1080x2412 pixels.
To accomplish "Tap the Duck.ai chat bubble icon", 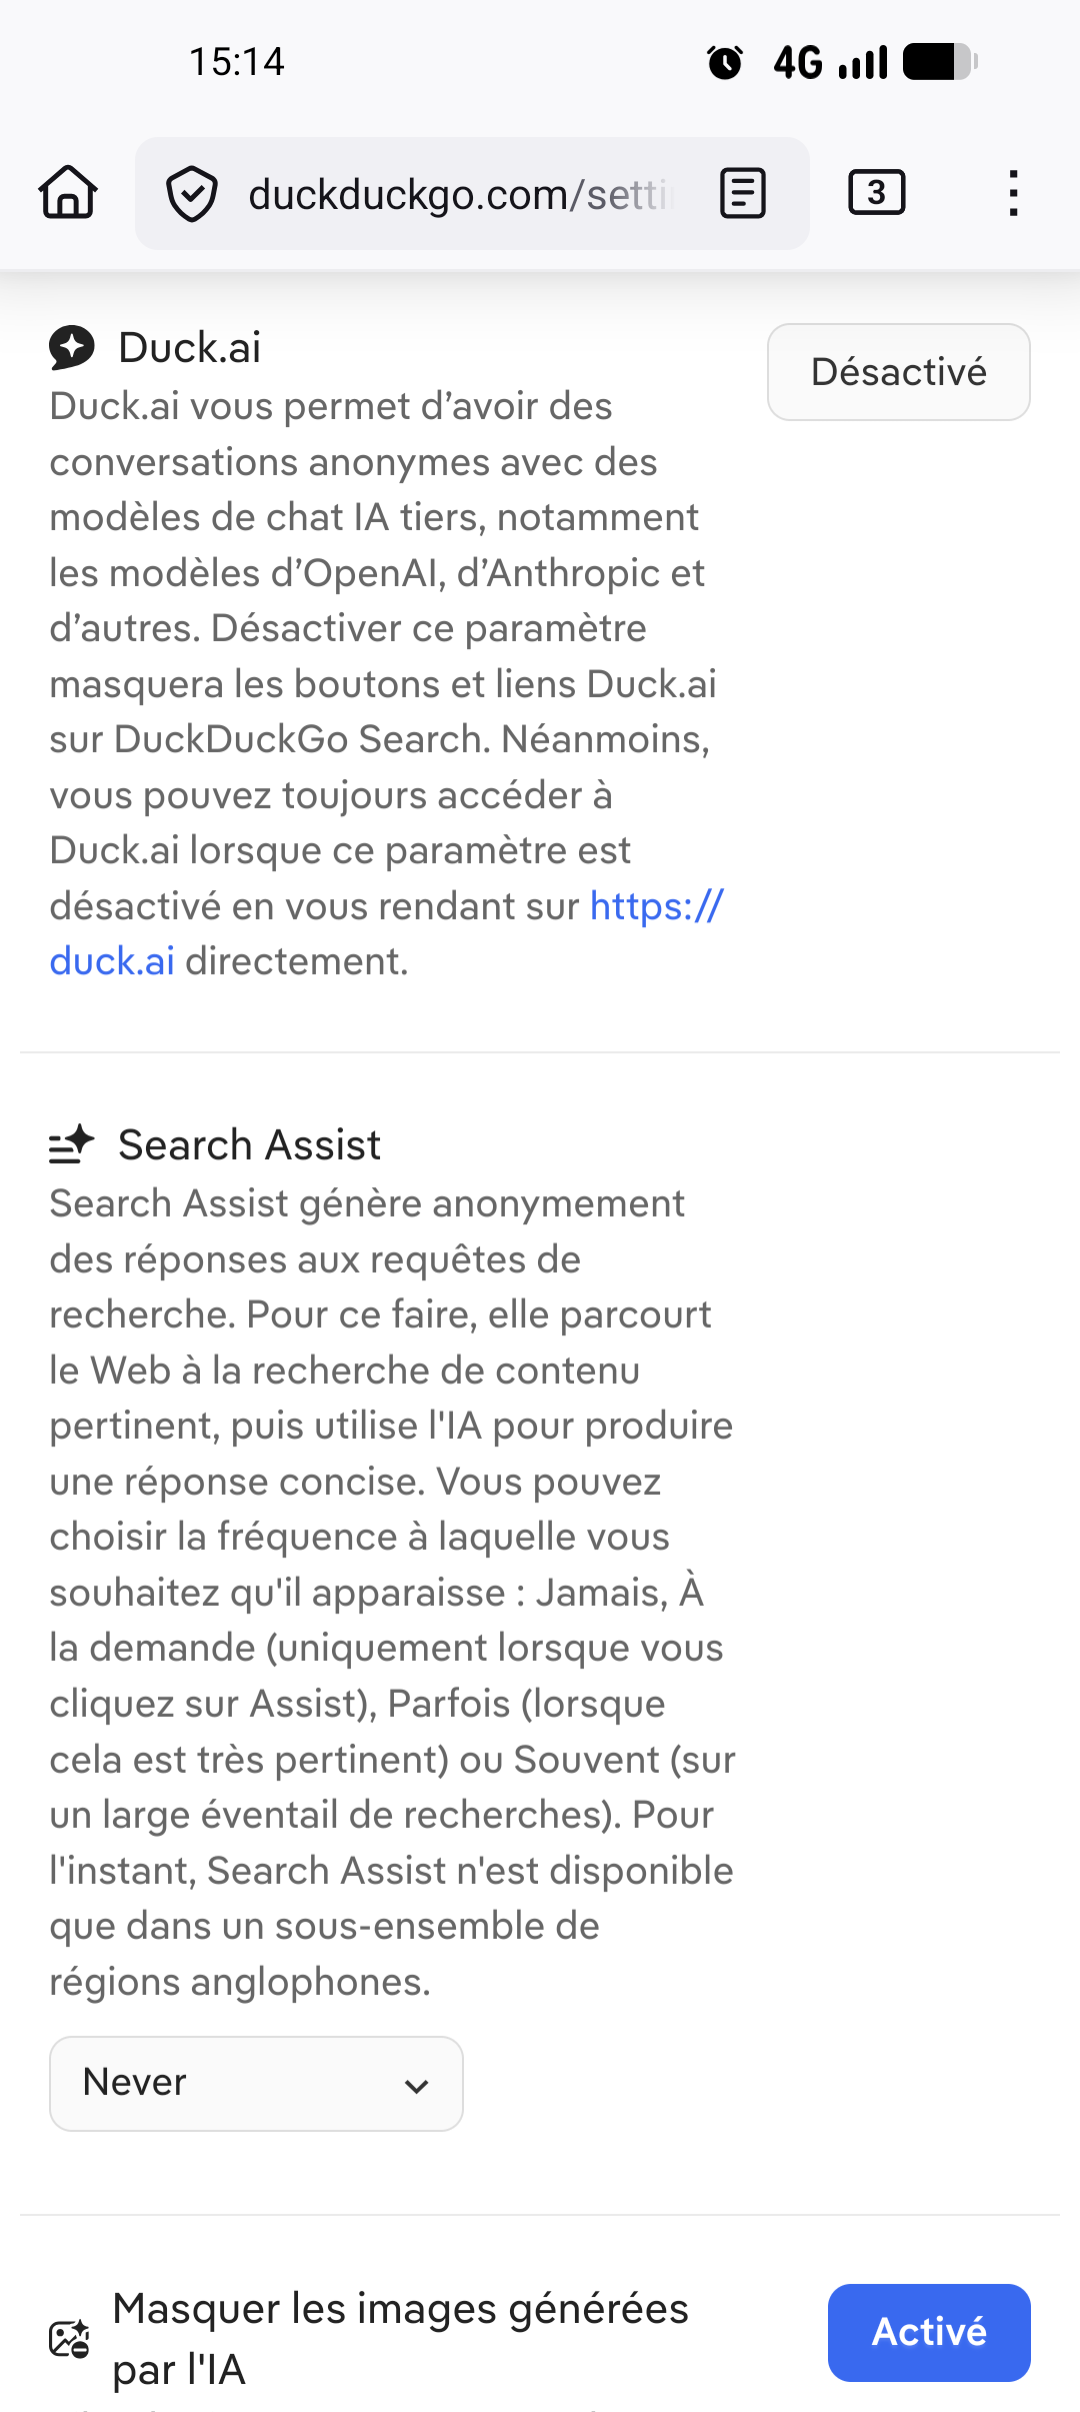I will [x=72, y=348].
